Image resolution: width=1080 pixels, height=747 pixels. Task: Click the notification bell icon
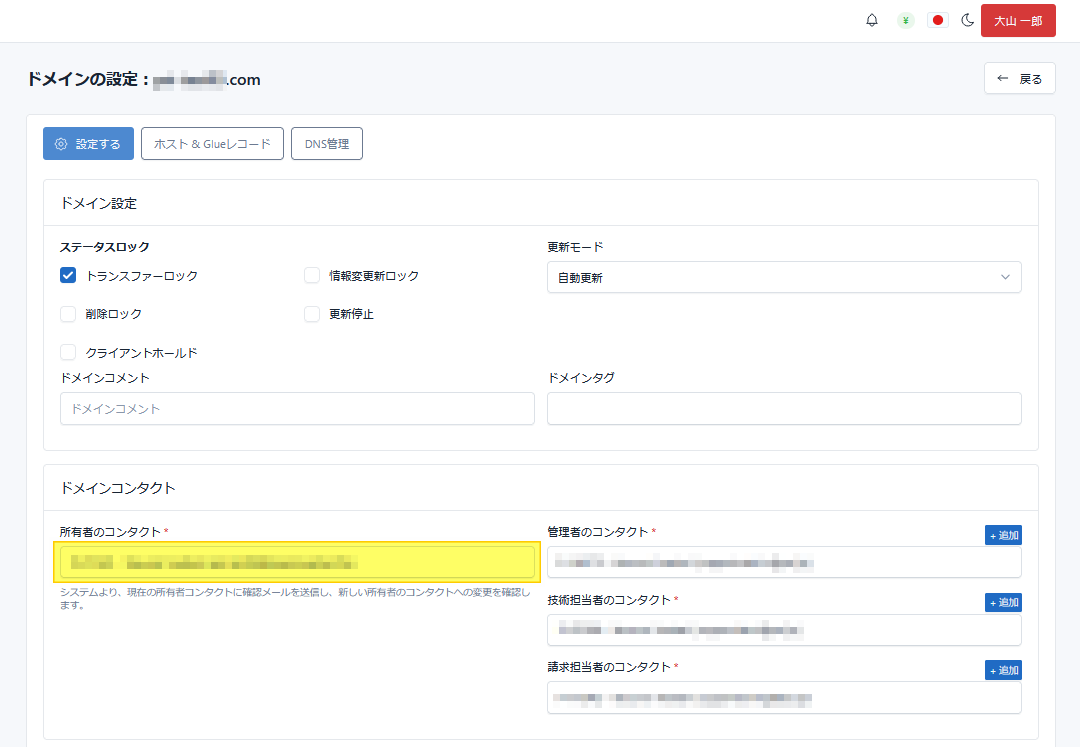(x=872, y=20)
